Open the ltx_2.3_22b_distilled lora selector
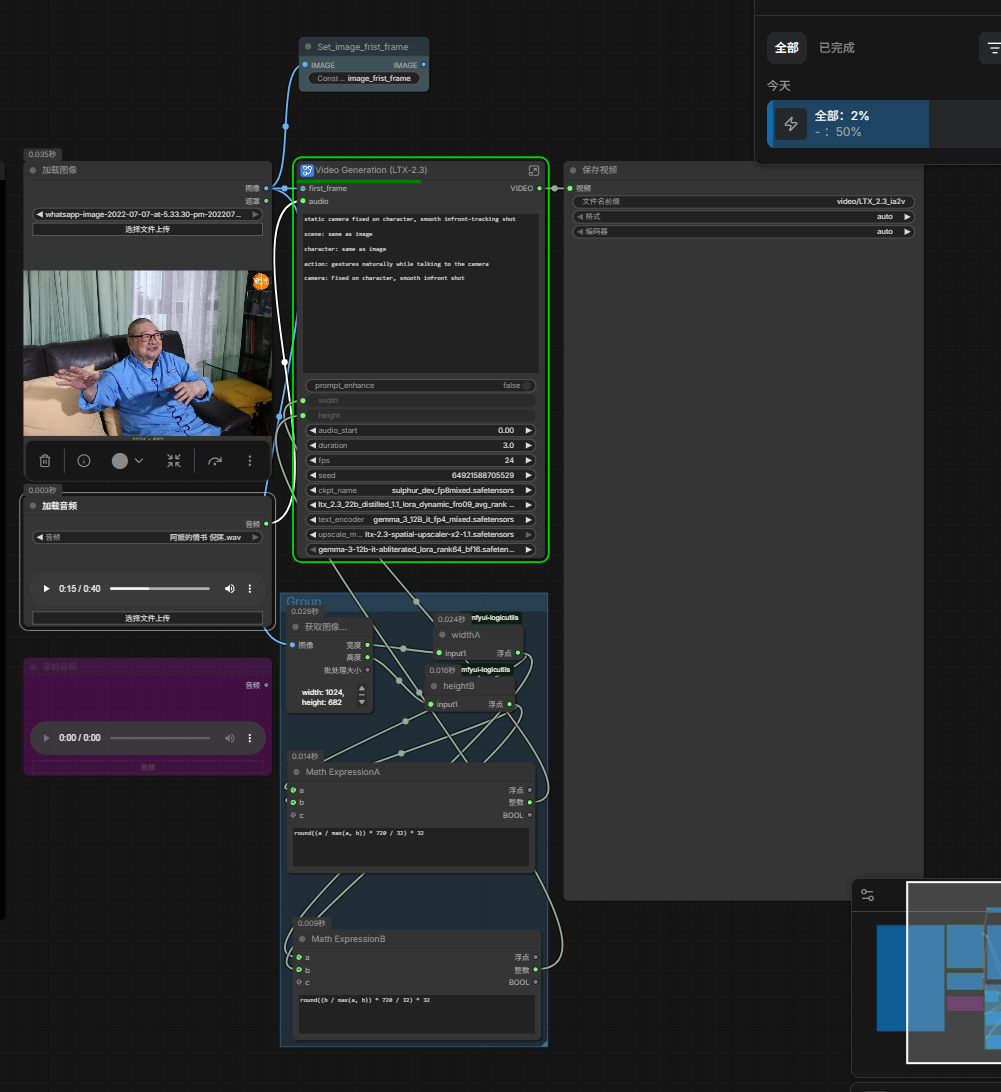Viewport: 1001px width, 1092px height. [421, 505]
